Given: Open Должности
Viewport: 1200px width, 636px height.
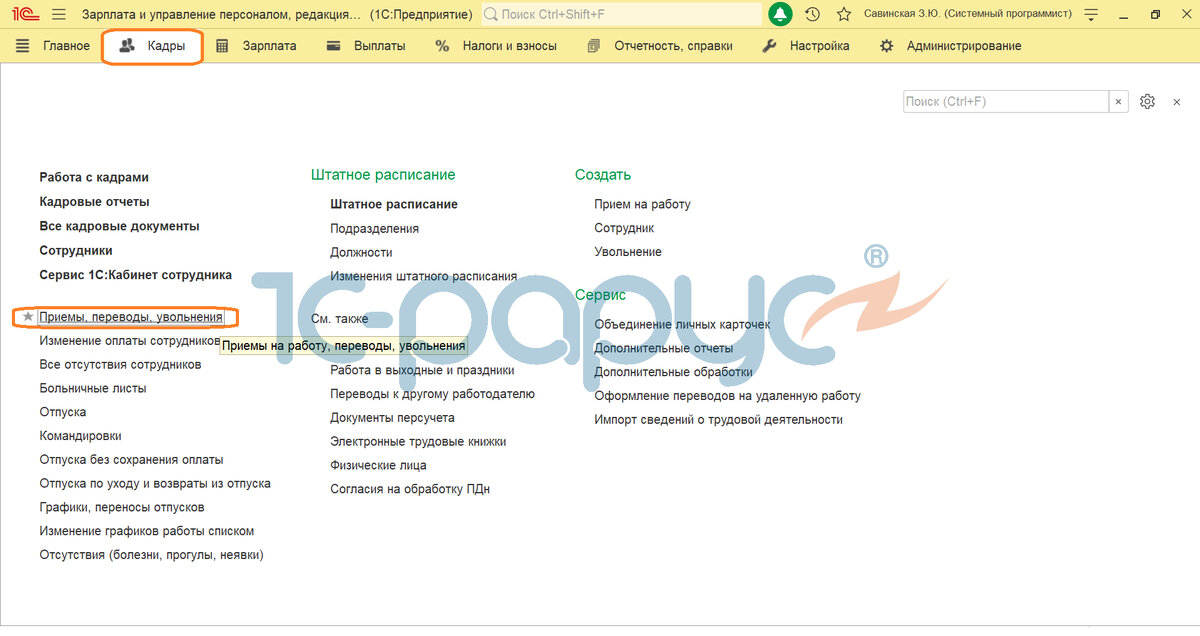Looking at the screenshot, I should point(361,252).
